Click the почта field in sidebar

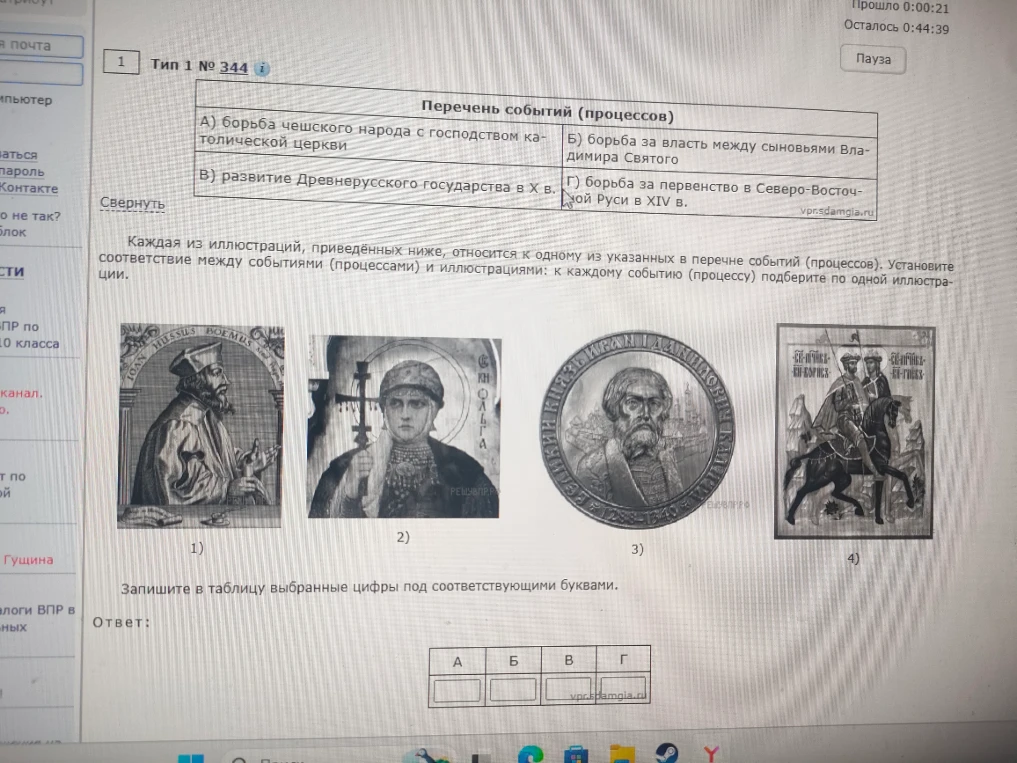pos(41,46)
